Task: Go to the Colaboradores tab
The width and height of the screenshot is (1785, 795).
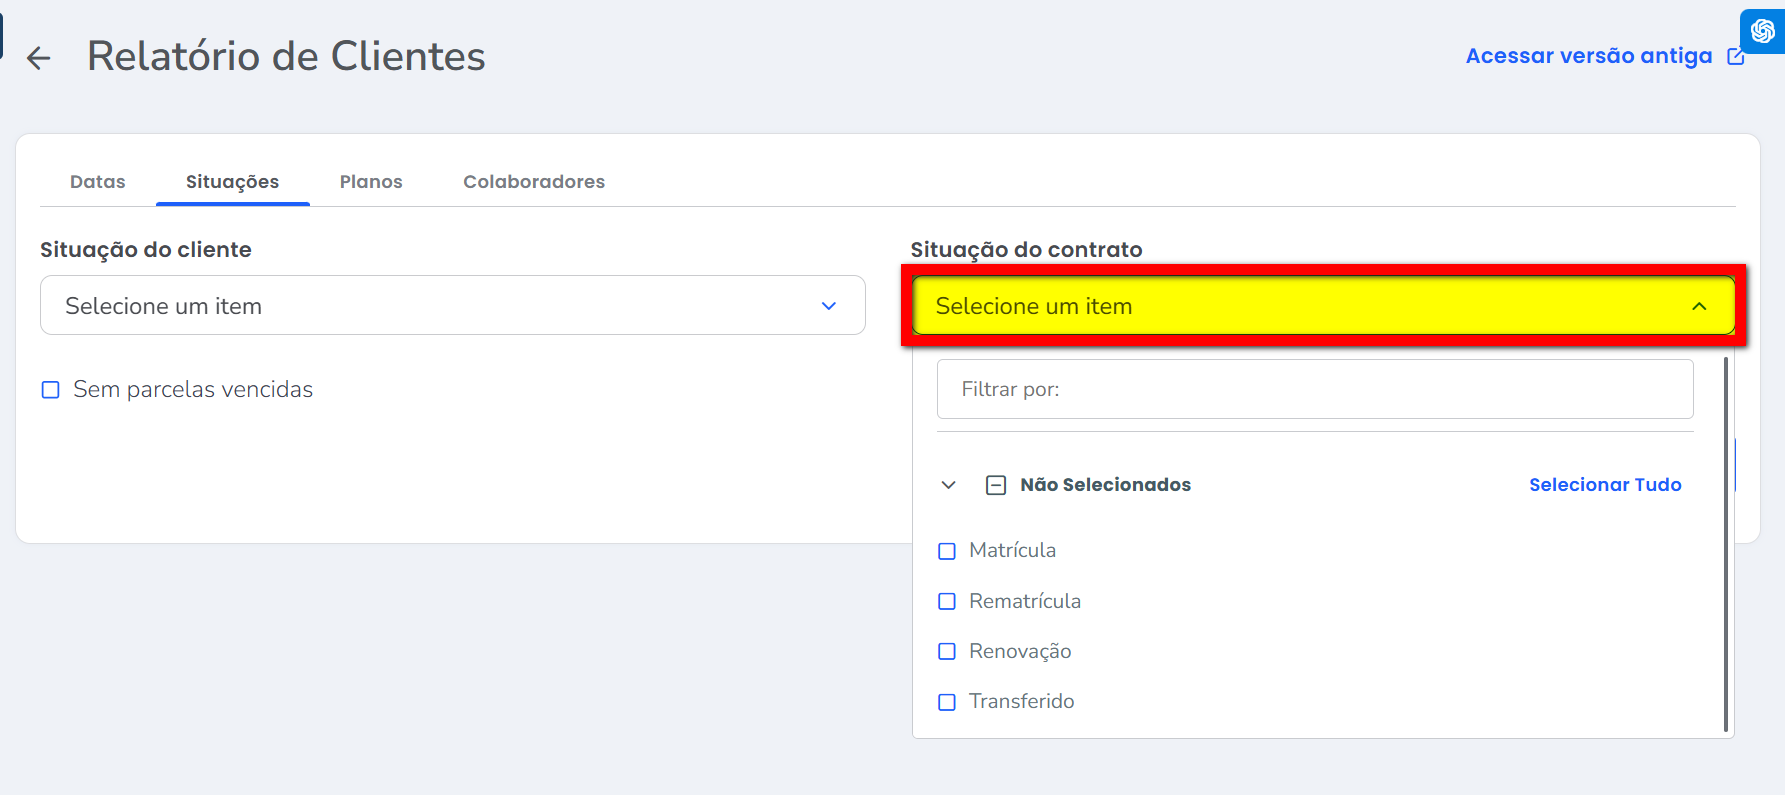Action: [534, 182]
